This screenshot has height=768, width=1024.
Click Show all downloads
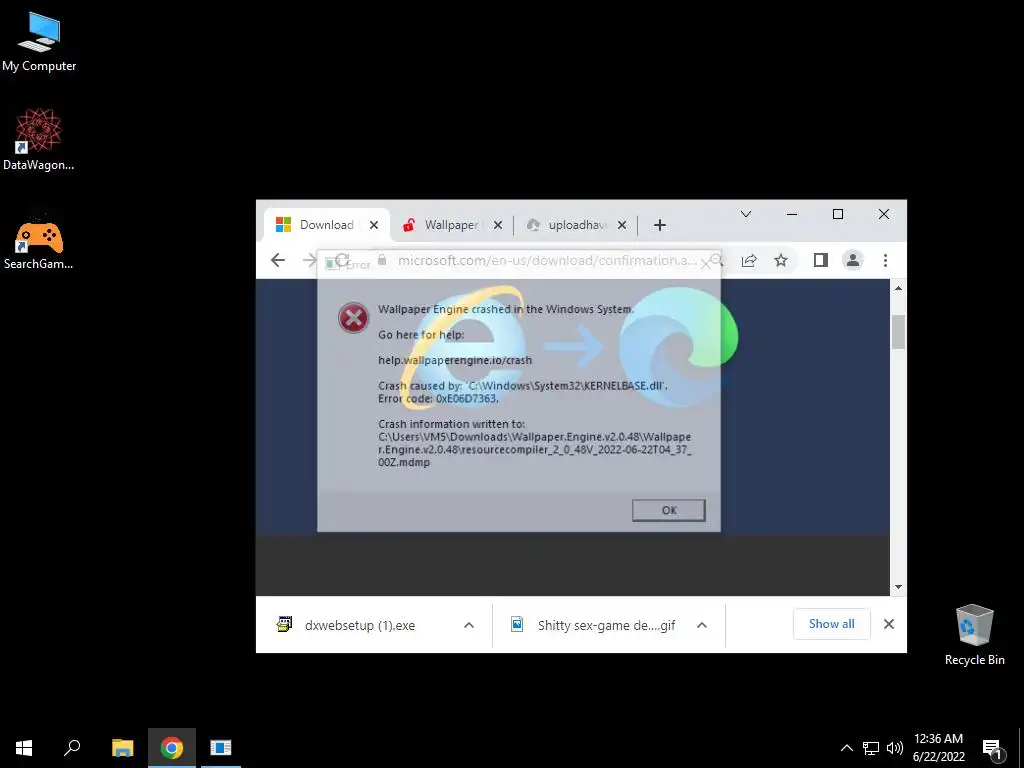pyautogui.click(x=831, y=624)
